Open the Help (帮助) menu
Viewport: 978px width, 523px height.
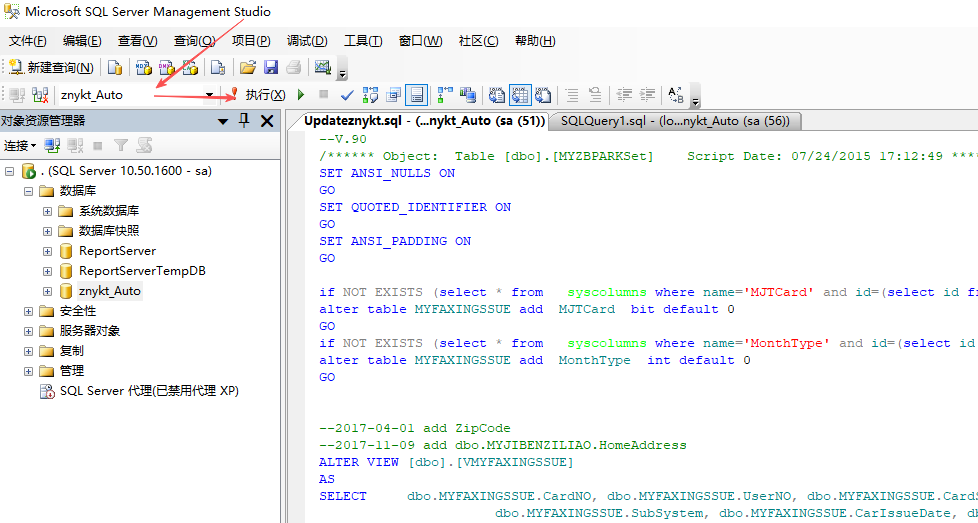pos(535,41)
